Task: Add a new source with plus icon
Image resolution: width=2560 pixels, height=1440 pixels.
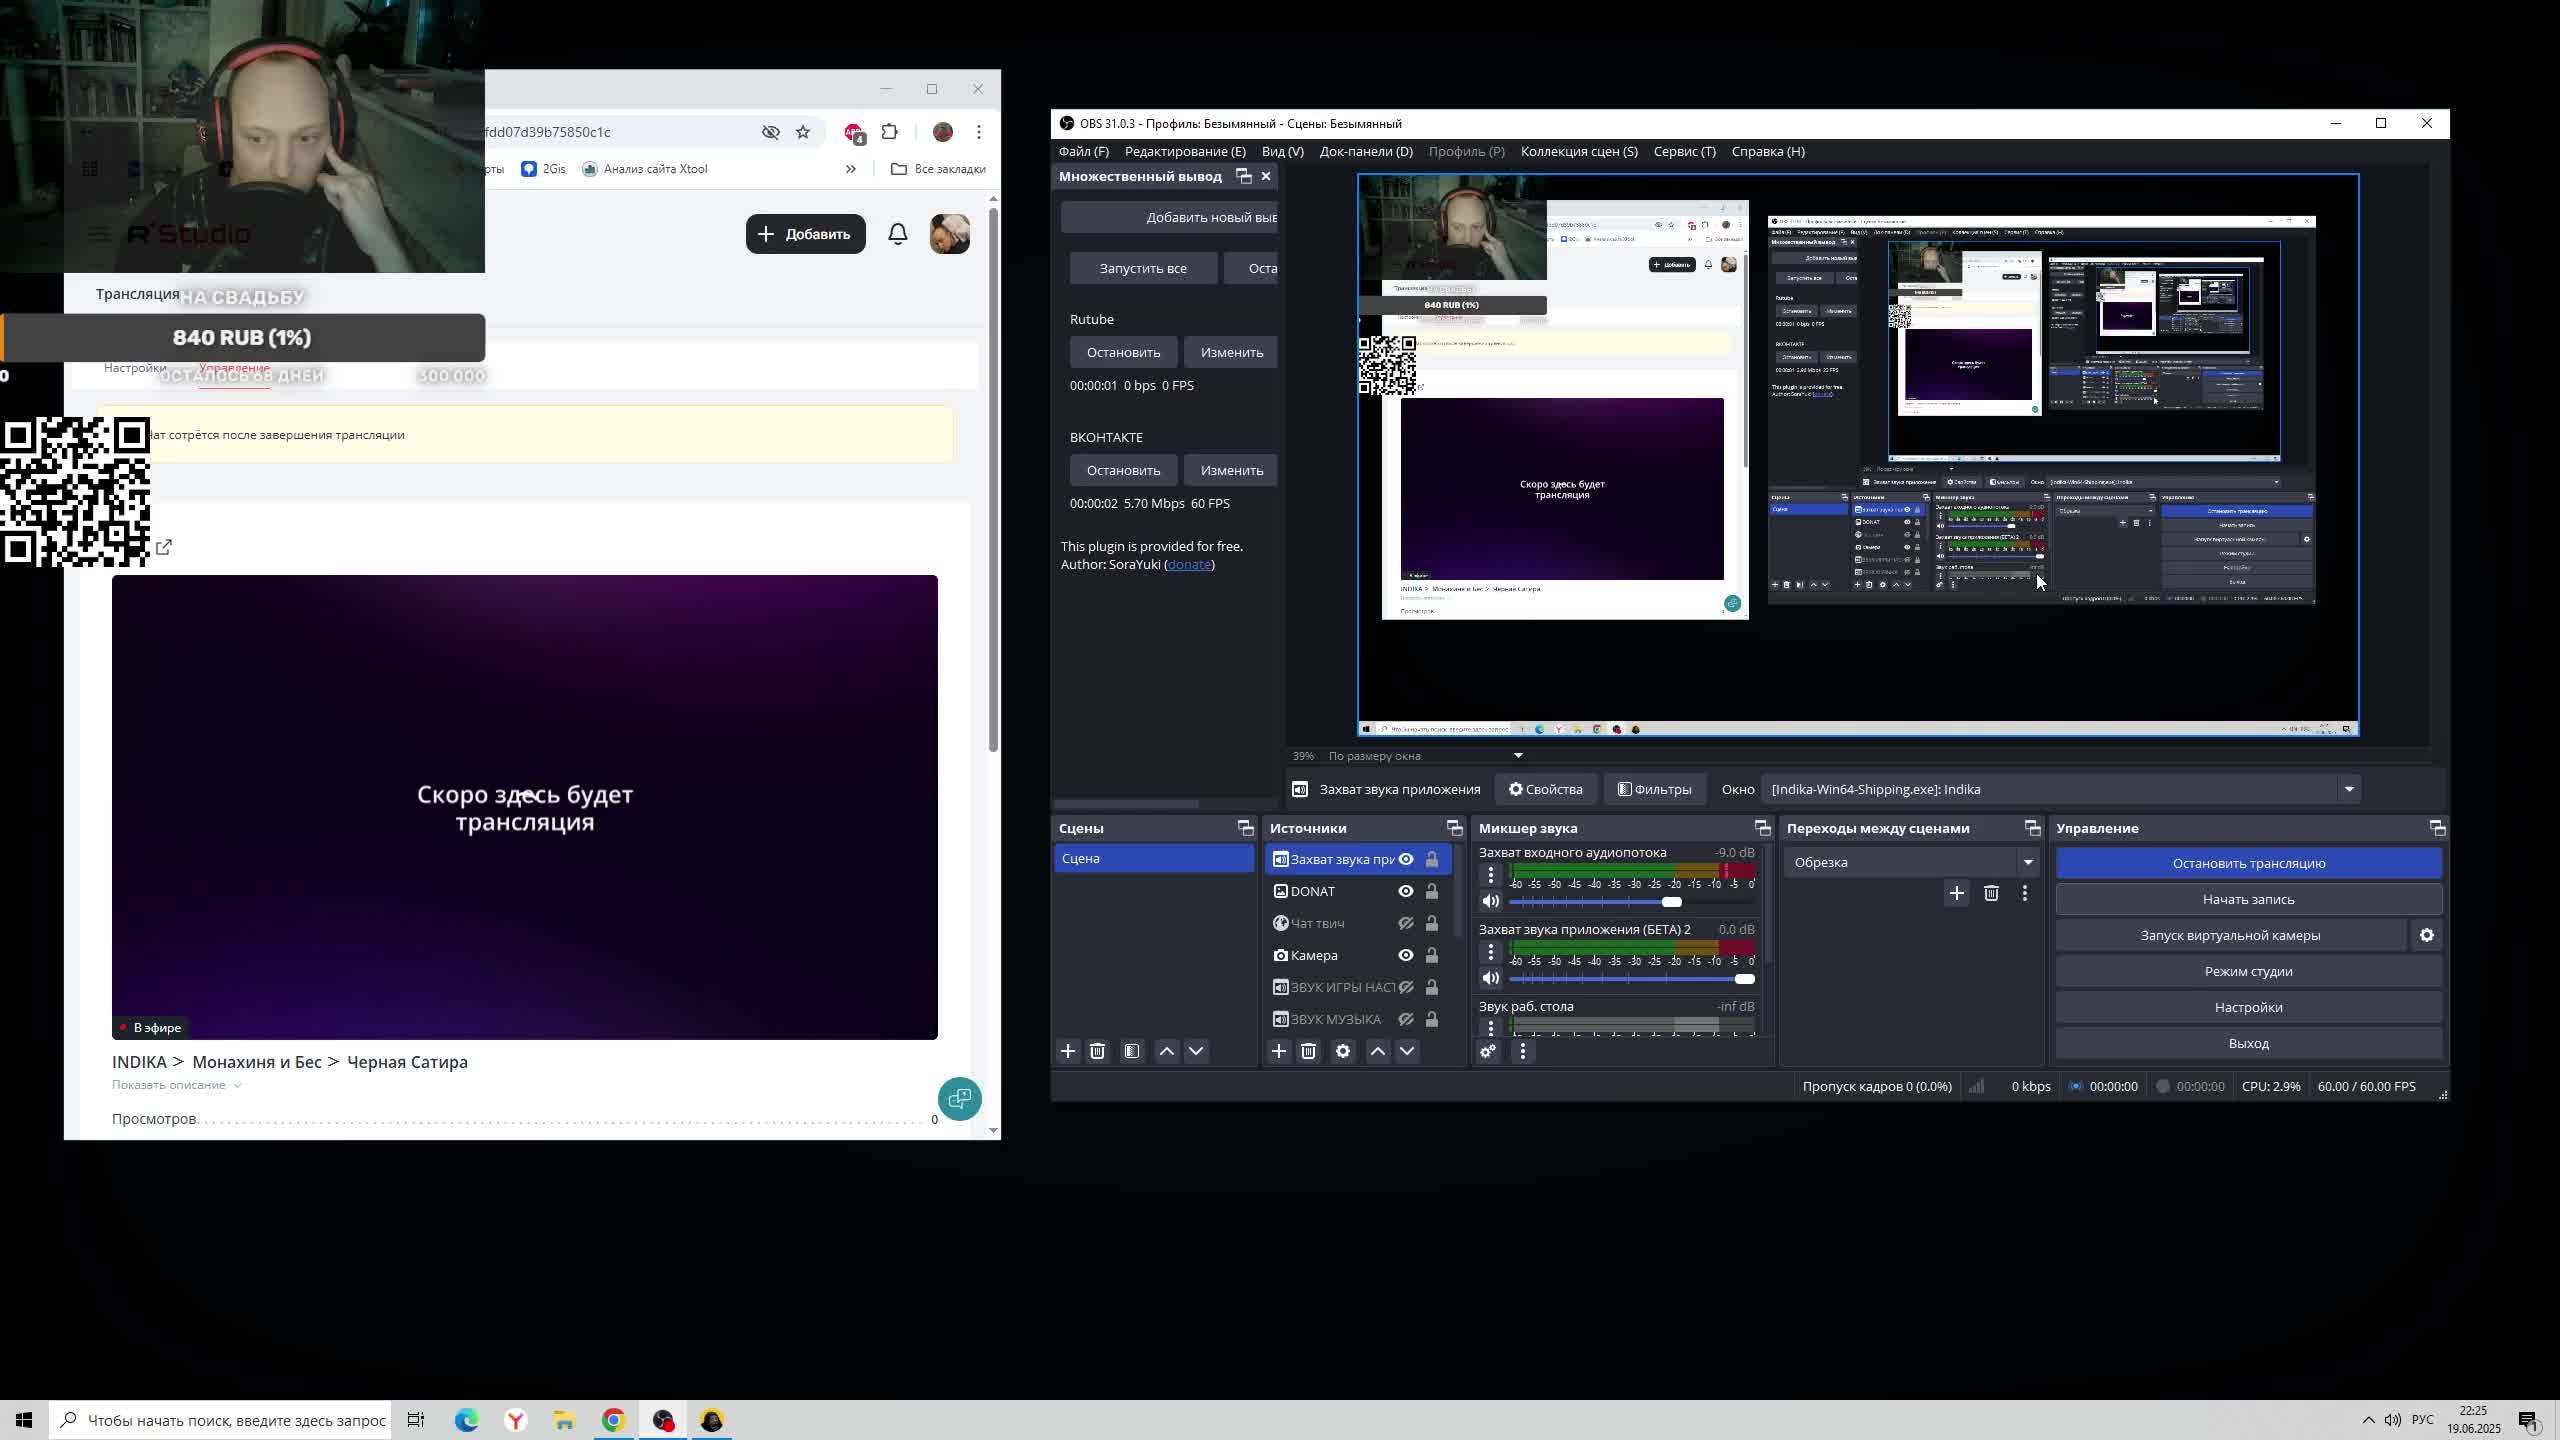Action: point(1278,1051)
